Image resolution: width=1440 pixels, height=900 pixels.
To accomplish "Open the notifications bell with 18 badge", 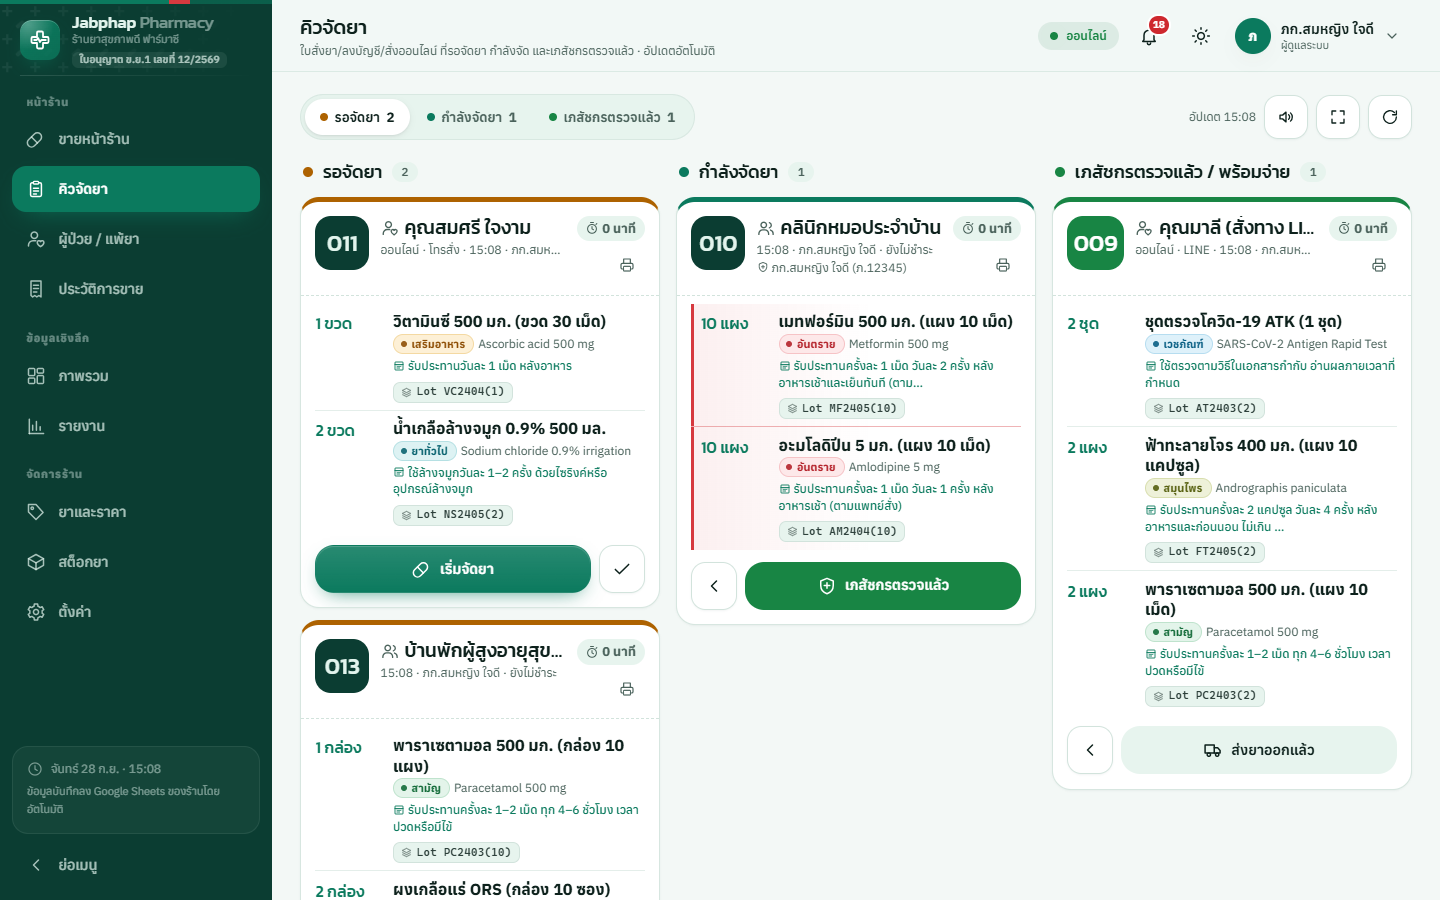I will pyautogui.click(x=1149, y=36).
